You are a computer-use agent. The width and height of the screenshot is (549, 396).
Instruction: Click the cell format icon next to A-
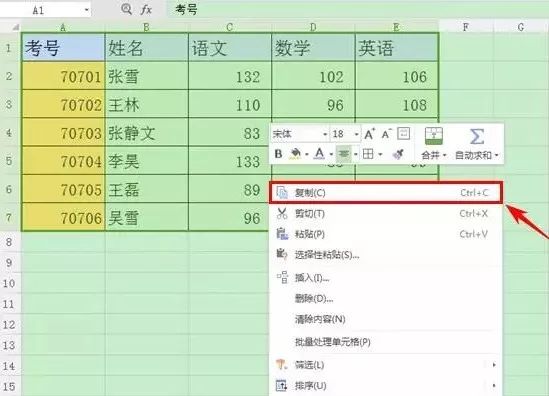click(404, 133)
